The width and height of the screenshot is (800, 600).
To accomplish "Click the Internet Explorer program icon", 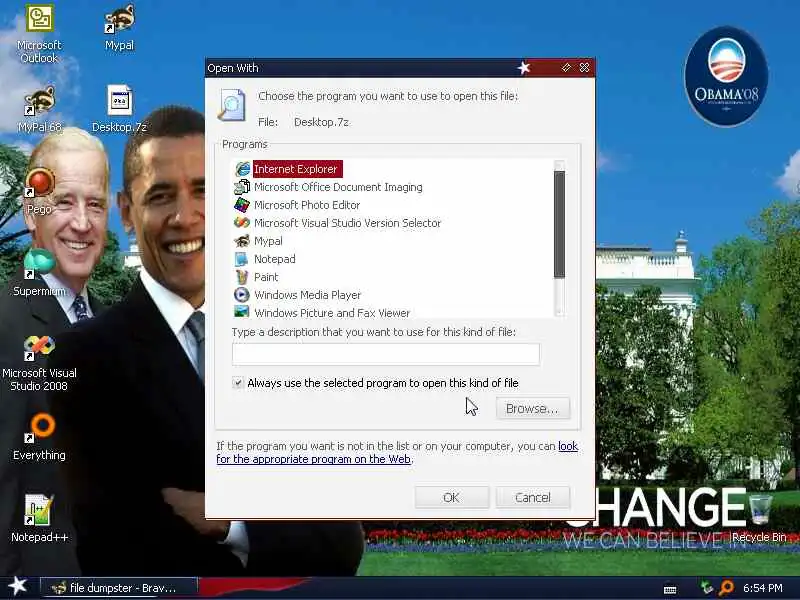I will click(x=242, y=169).
